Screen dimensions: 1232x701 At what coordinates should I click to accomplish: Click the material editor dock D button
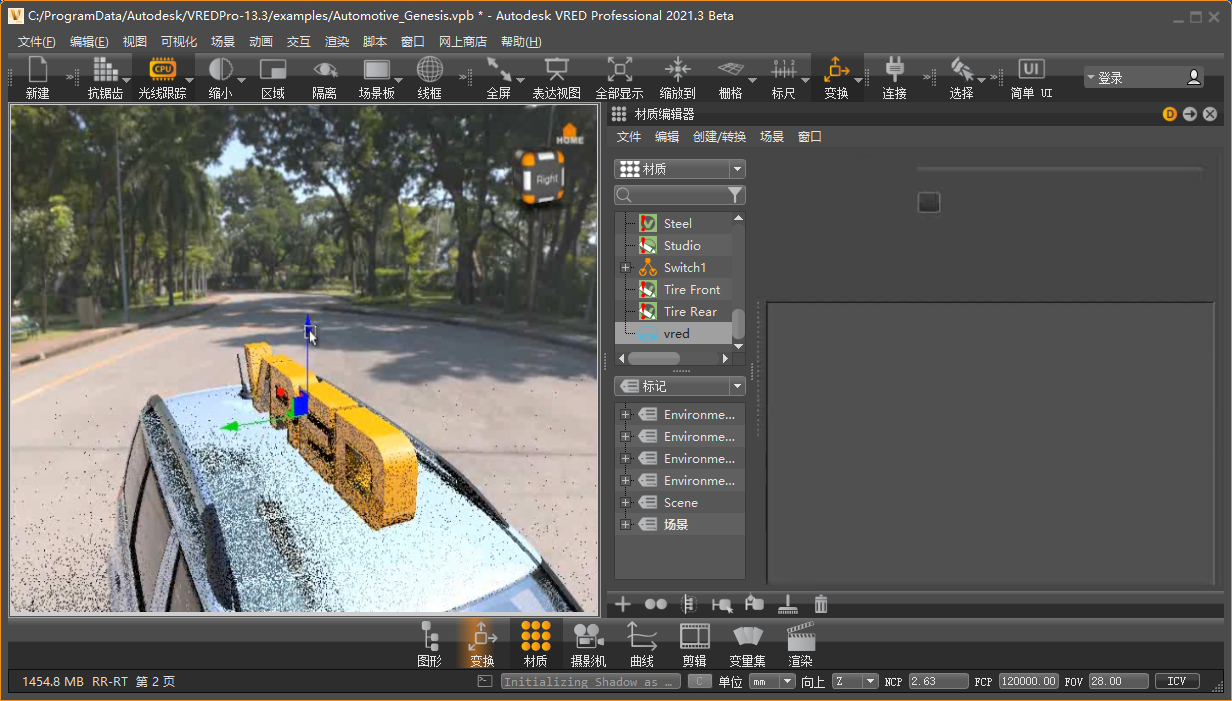click(1170, 114)
